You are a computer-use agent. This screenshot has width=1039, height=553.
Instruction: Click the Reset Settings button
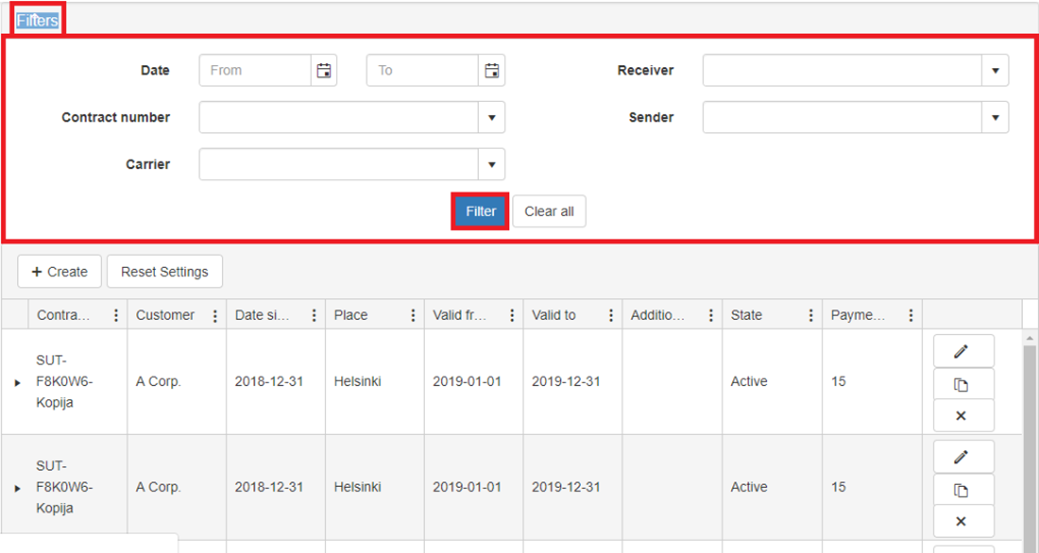164,272
